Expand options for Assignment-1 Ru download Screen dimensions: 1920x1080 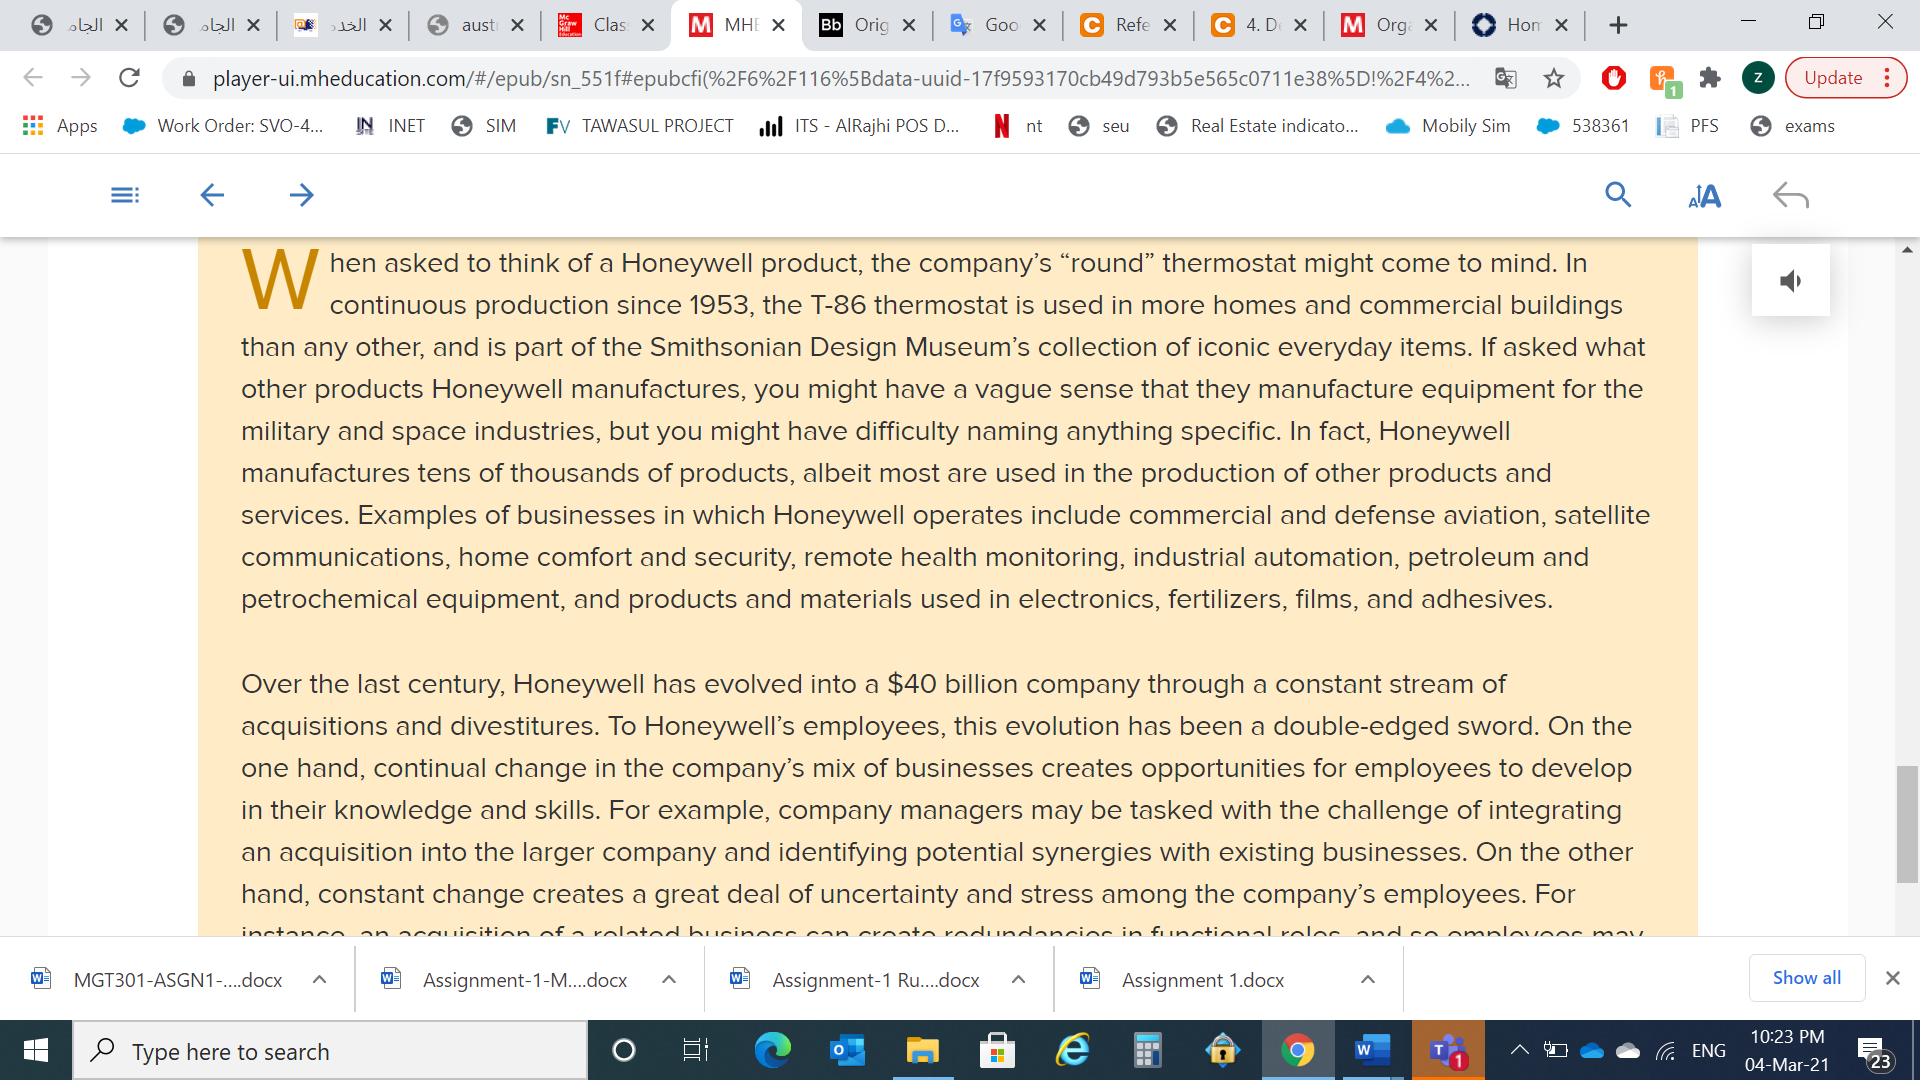[1018, 980]
